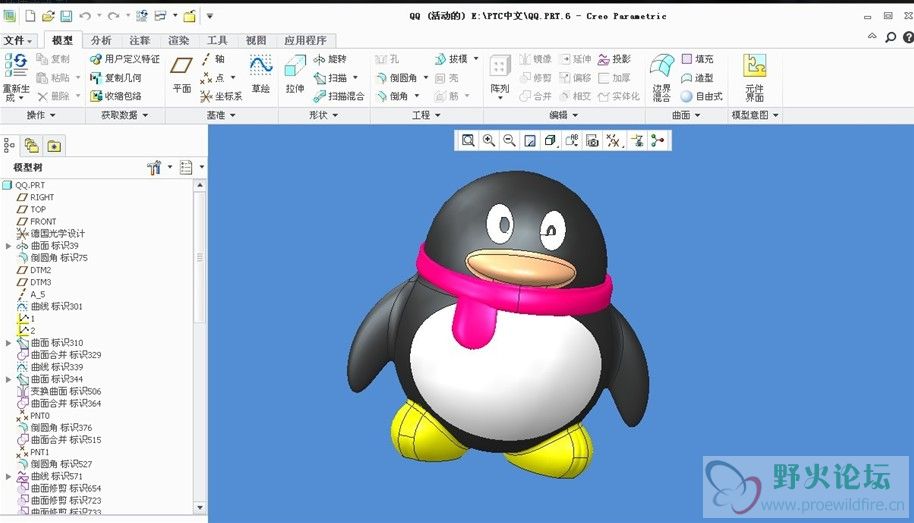Open the folder browser tab icon

pos(31,146)
